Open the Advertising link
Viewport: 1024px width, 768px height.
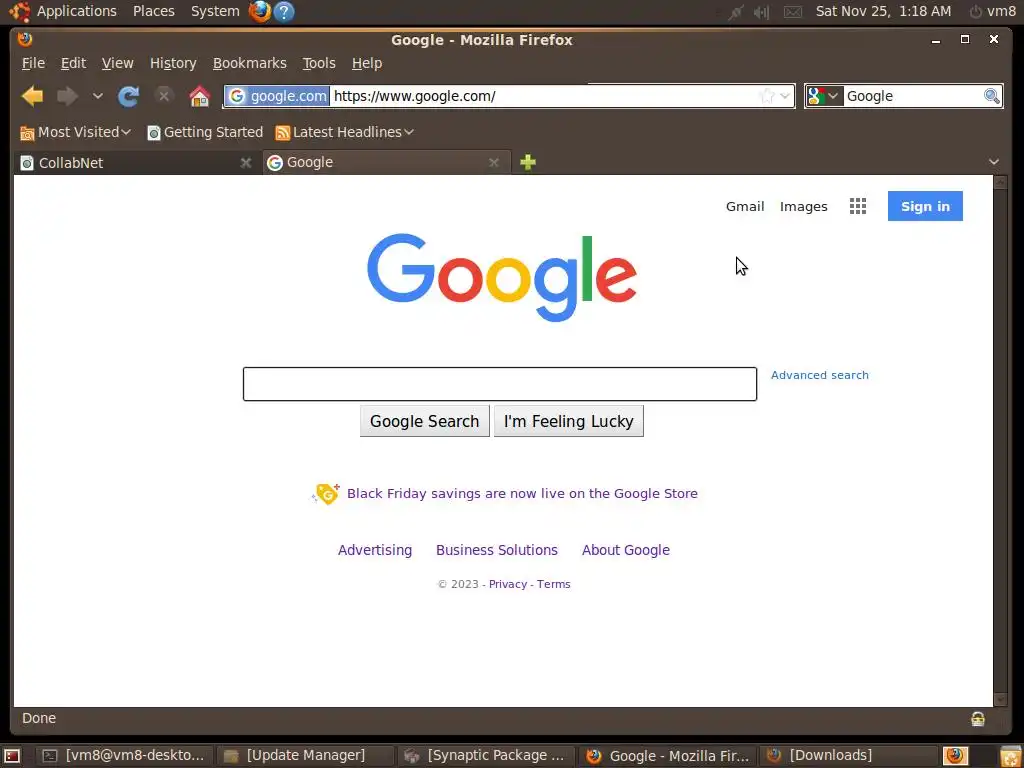click(375, 550)
